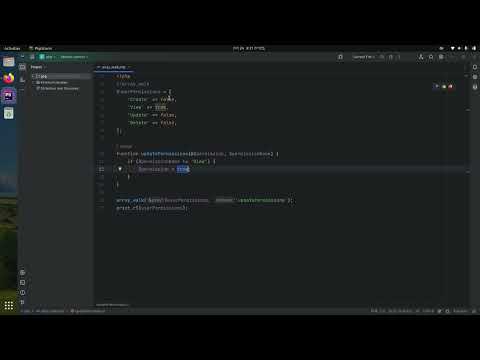The image size is (480, 360).
Task: Open the Current File run configuration dropdown
Action: 364,57
